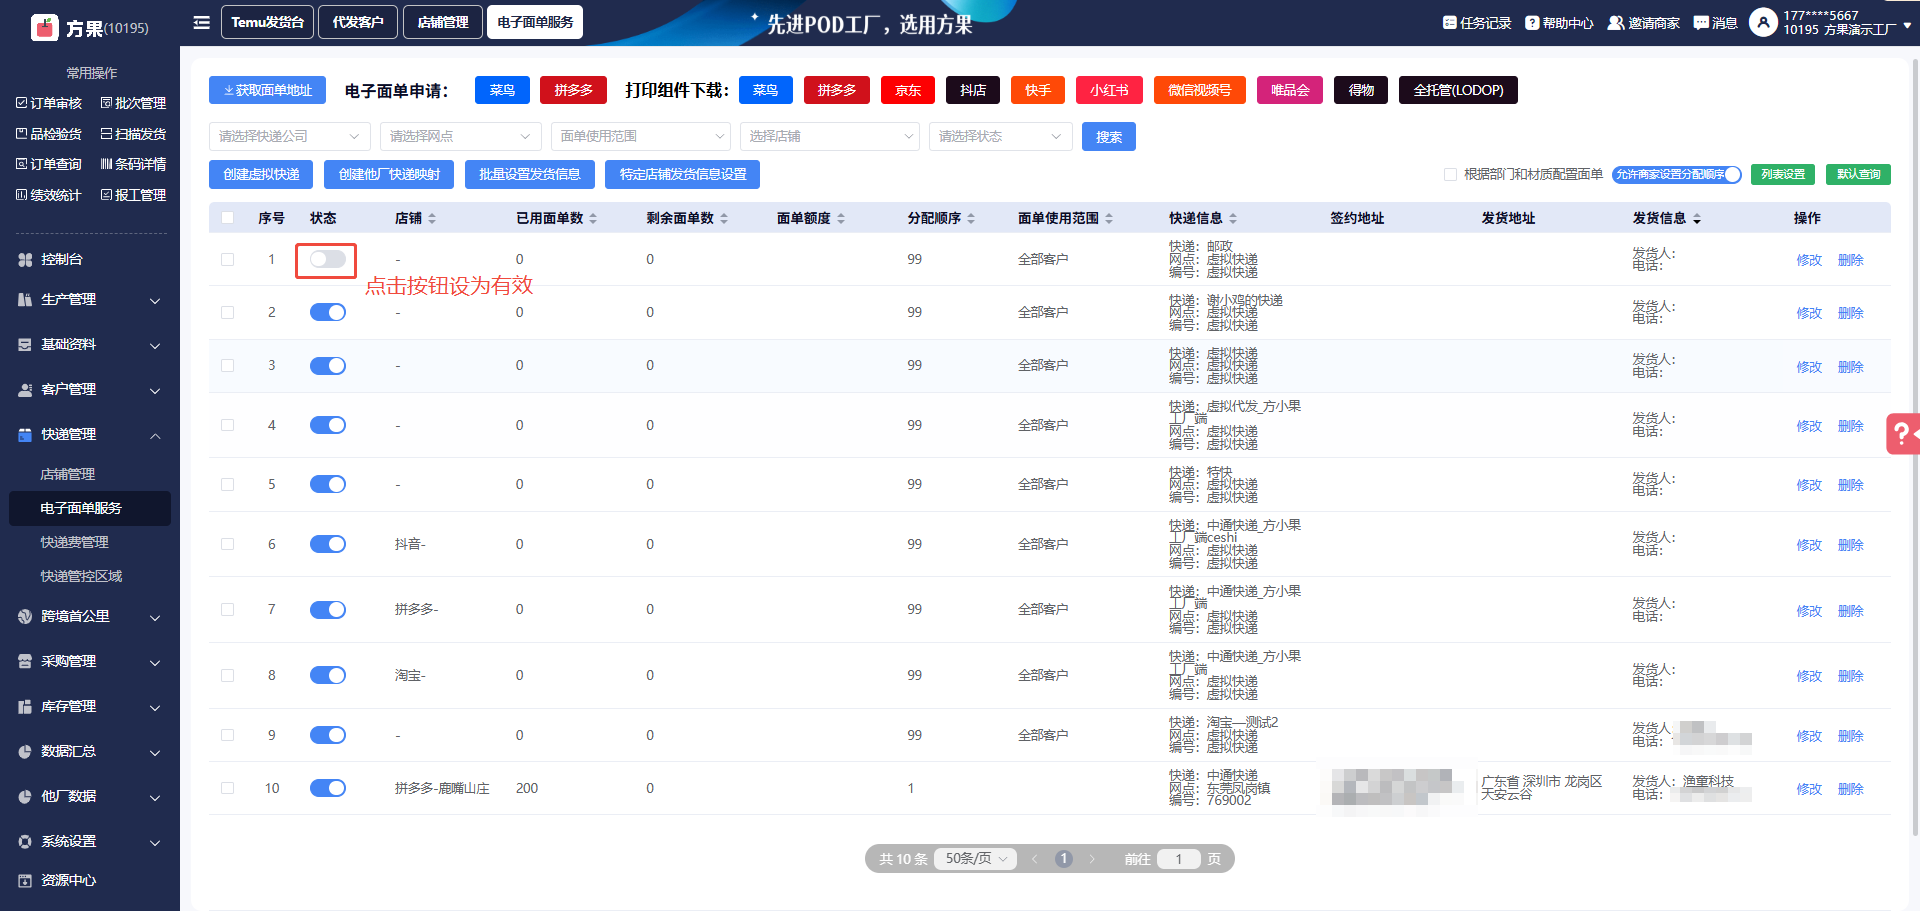The image size is (1920, 911).
Task: Click the page jump number input field
Action: [x=1178, y=859]
